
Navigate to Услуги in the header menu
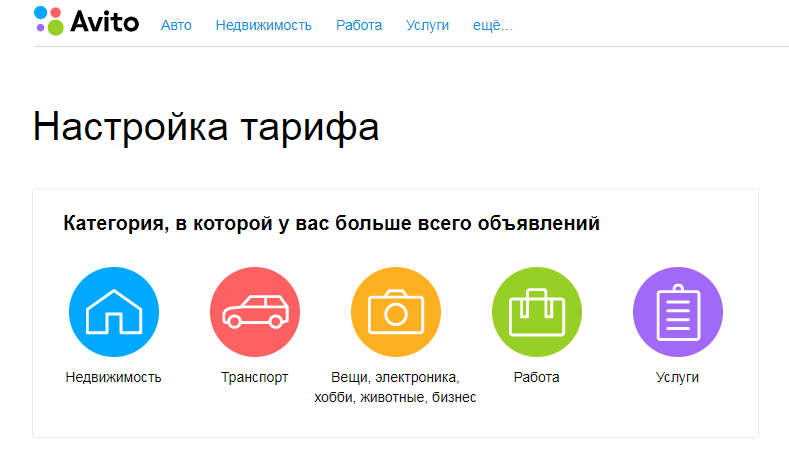[428, 25]
